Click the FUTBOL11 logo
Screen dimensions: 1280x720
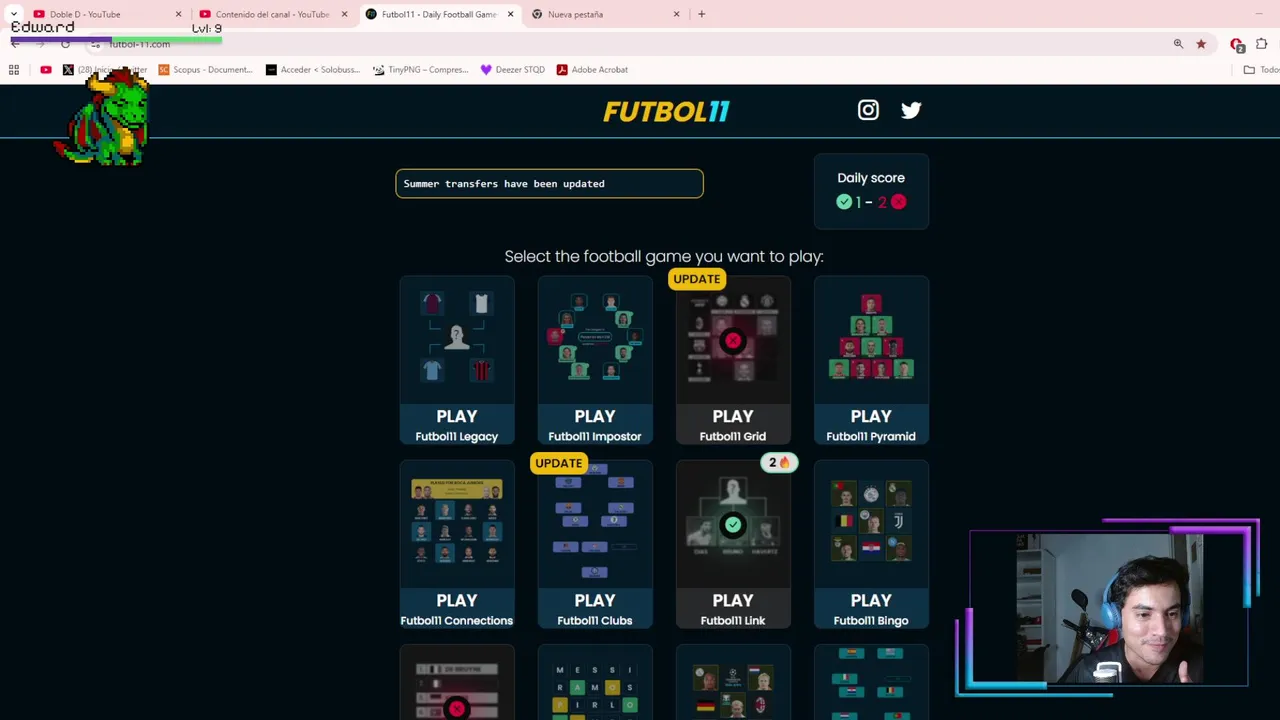pyautogui.click(x=666, y=111)
